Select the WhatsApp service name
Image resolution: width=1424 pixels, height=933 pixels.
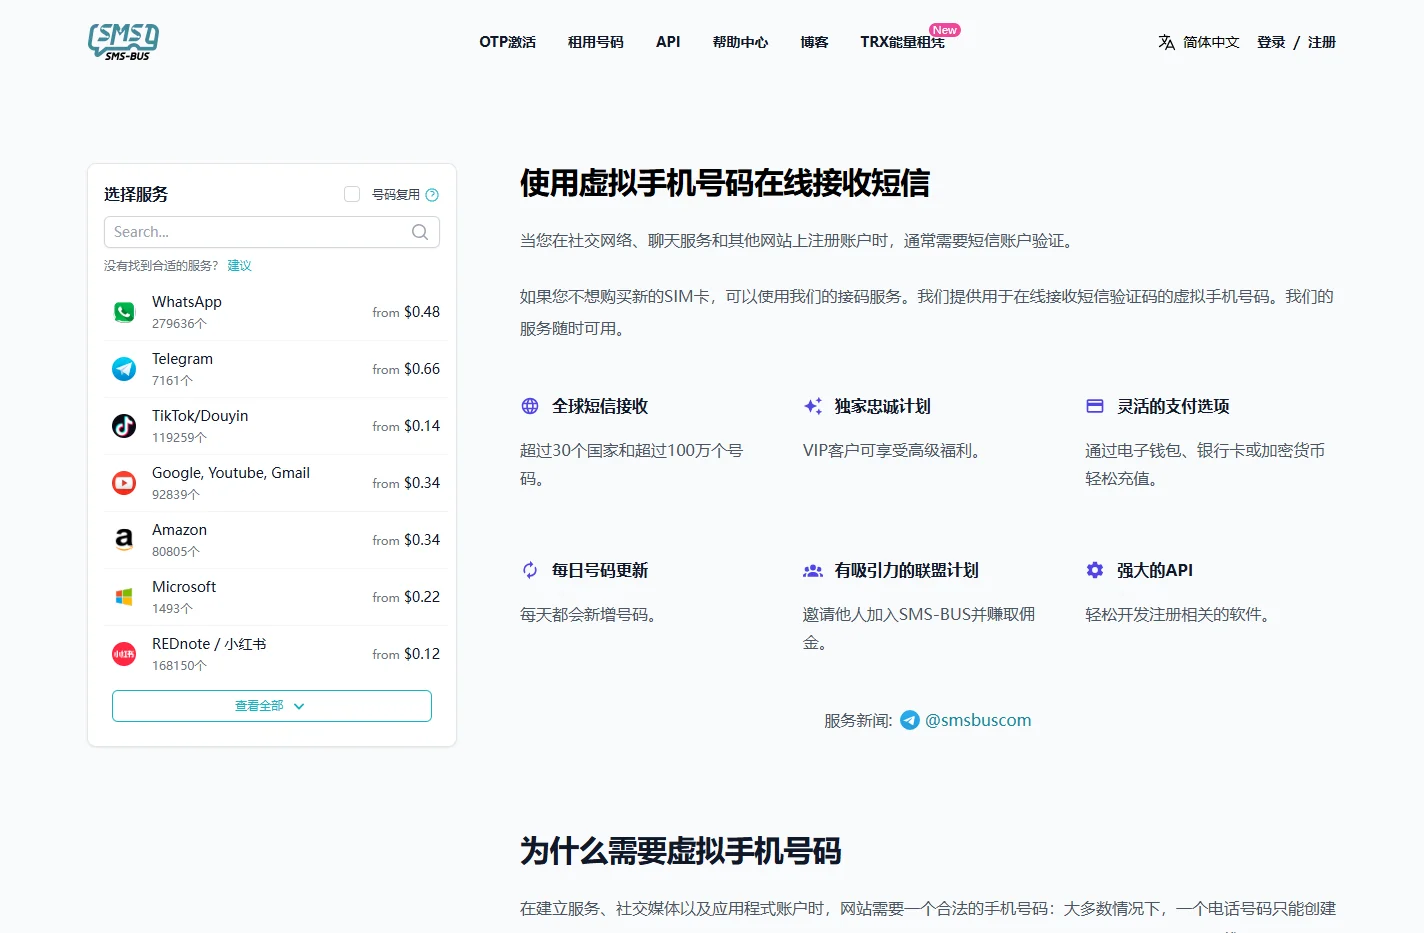(x=187, y=302)
